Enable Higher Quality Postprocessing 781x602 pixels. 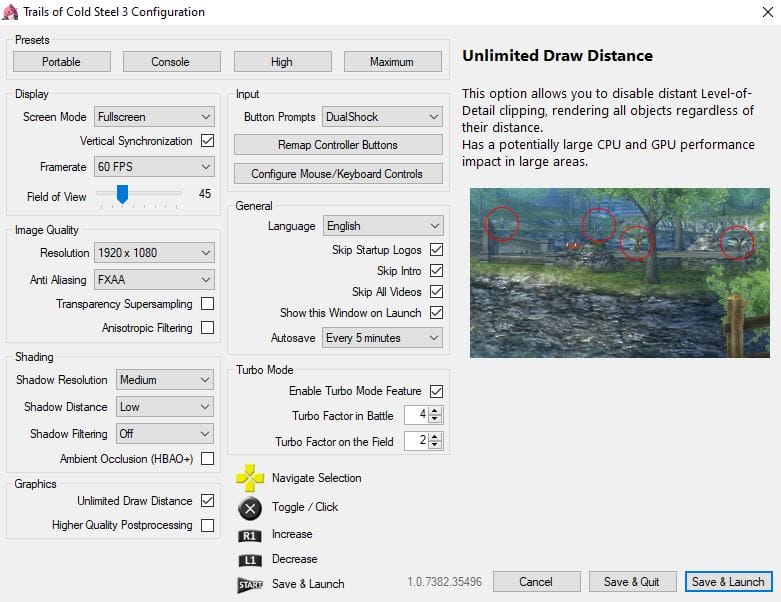208,525
